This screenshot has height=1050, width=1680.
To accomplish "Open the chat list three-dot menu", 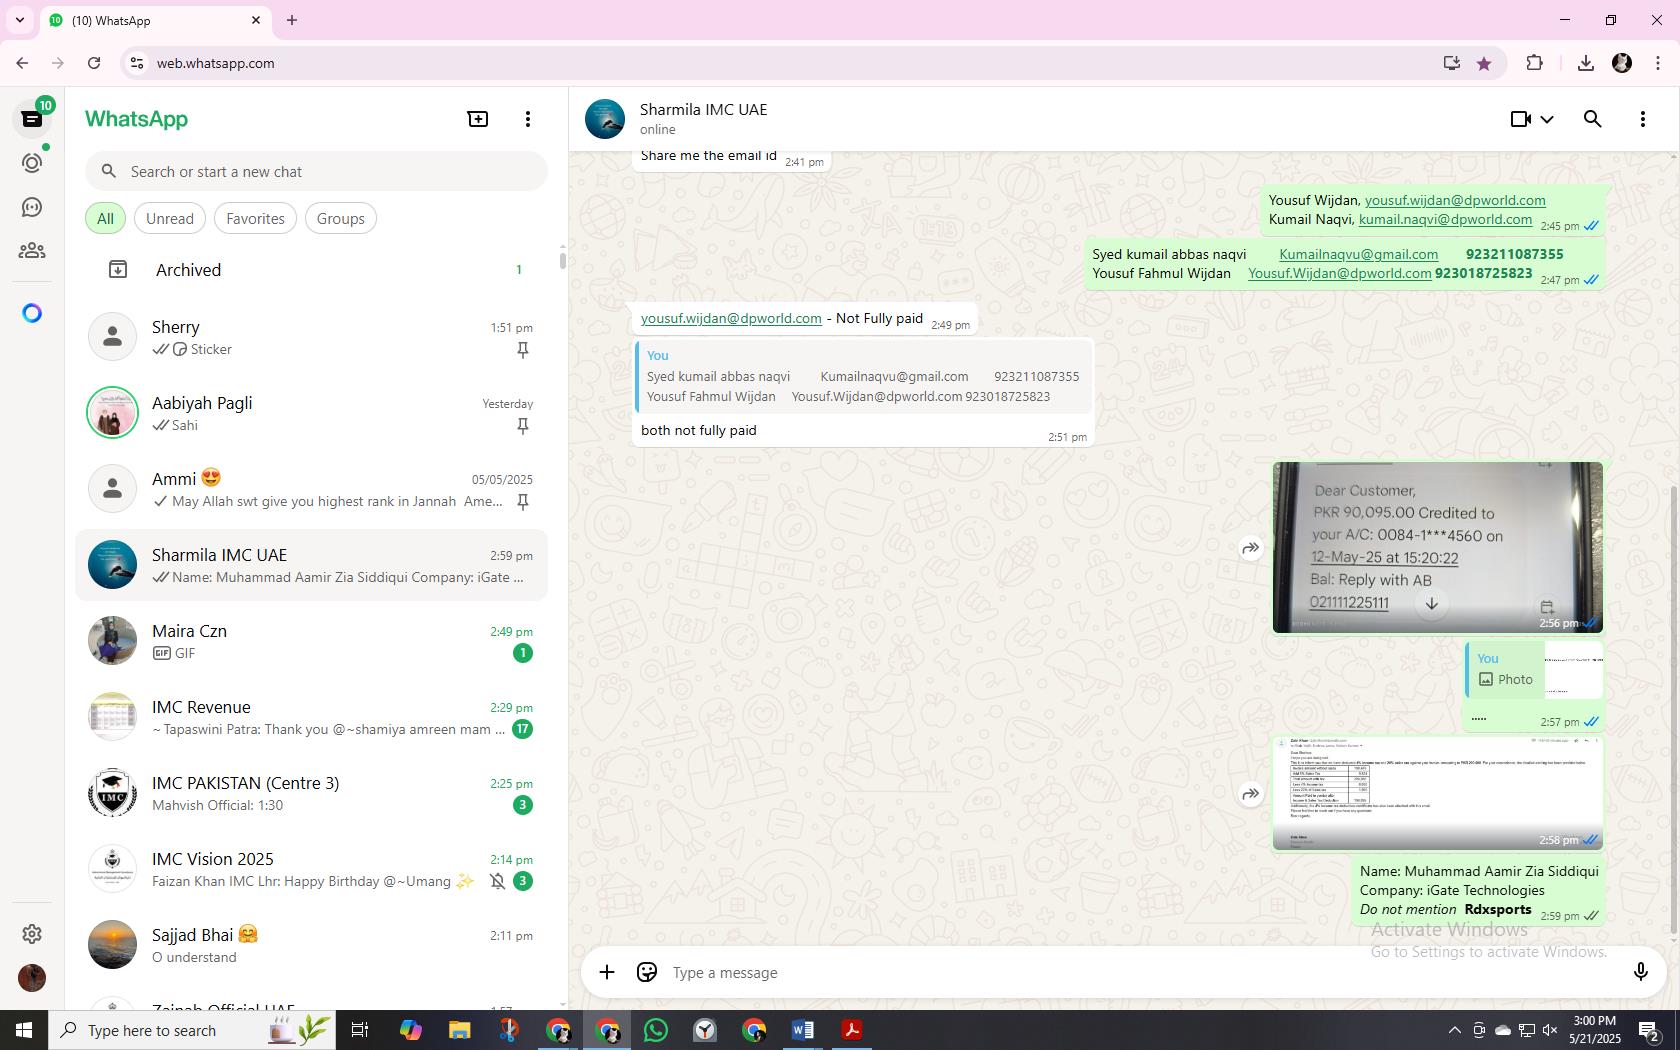I will tap(528, 119).
